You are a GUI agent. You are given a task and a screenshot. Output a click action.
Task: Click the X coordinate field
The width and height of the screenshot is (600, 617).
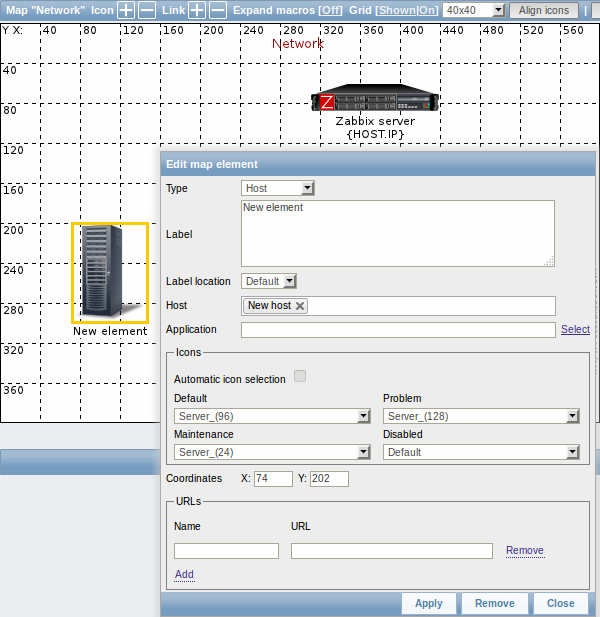click(x=273, y=478)
